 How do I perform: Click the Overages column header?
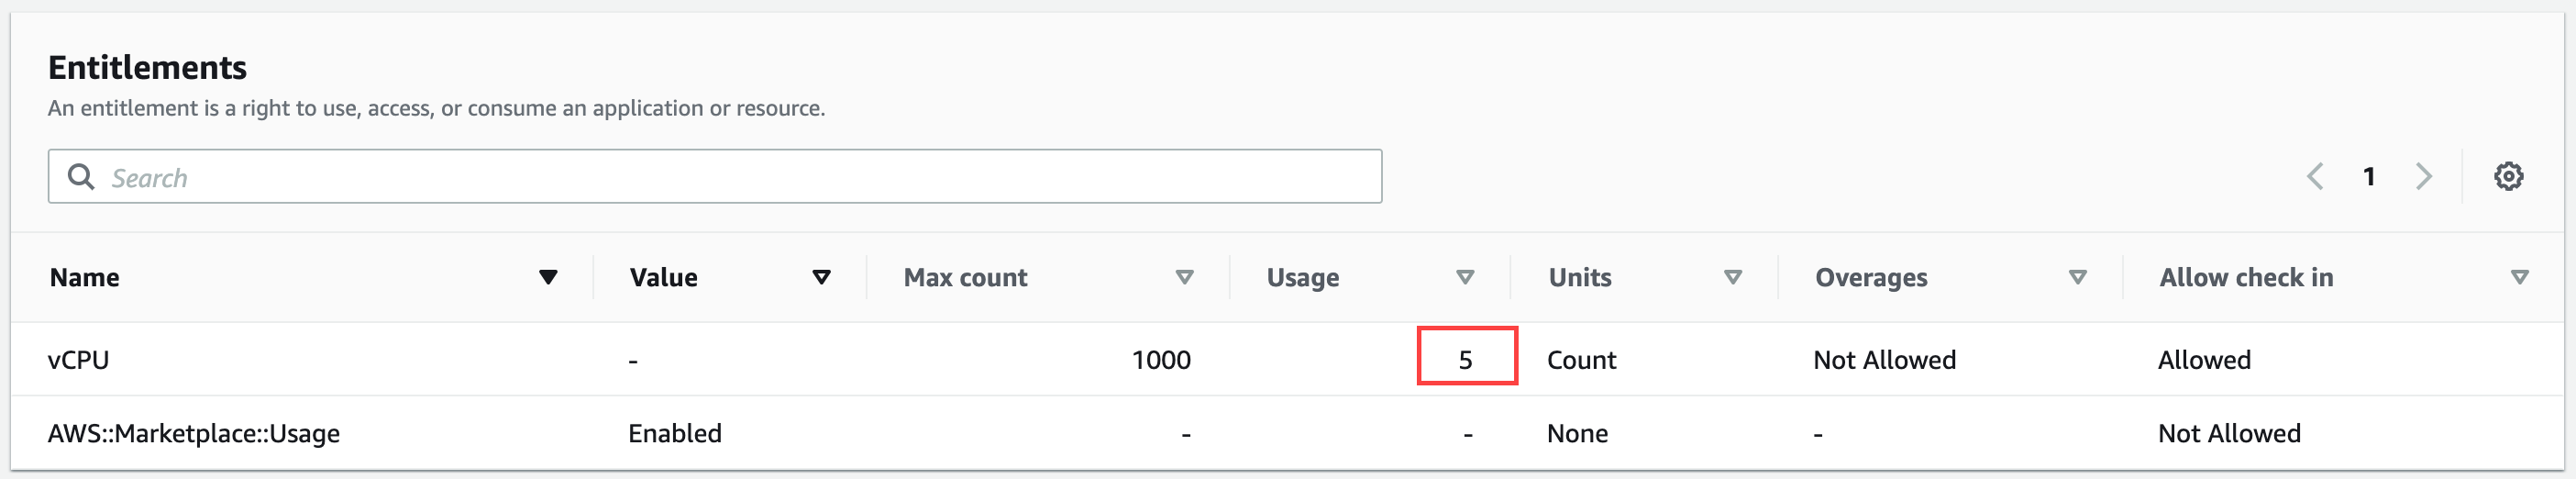(1871, 278)
